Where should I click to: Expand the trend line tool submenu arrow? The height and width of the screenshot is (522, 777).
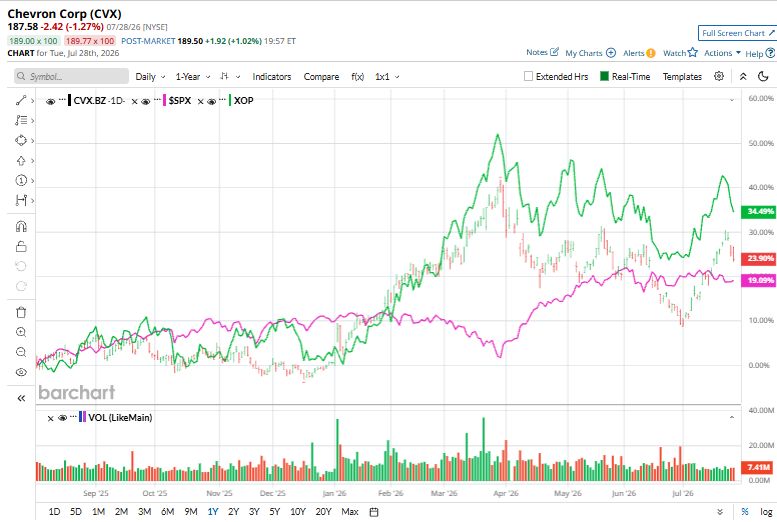tap(32, 101)
